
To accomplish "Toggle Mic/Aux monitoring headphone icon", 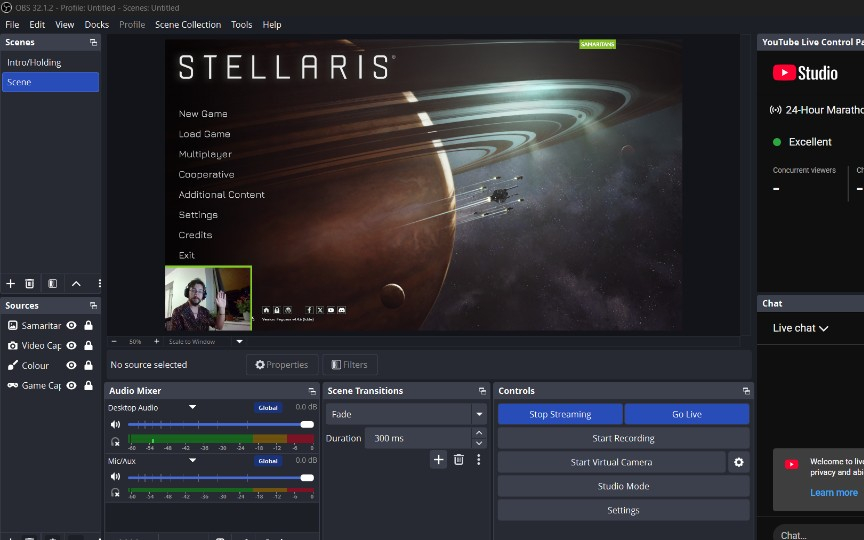I will pyautogui.click(x=115, y=493).
